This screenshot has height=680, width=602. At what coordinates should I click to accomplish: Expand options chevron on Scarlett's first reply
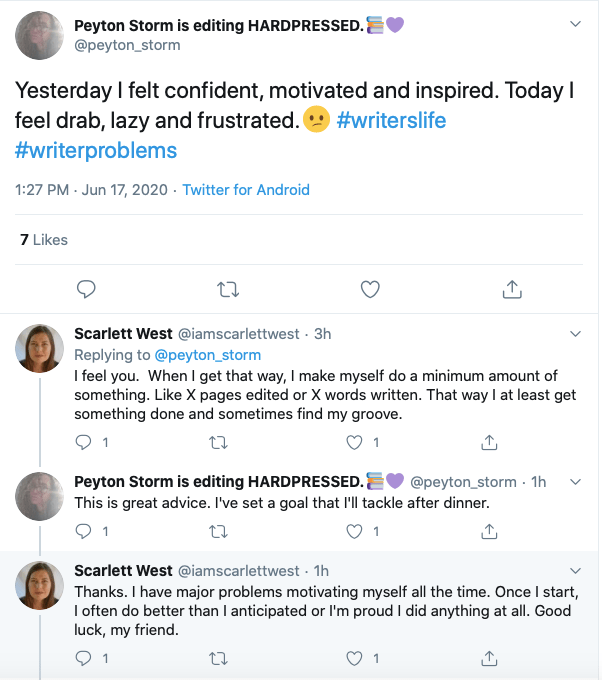click(575, 333)
